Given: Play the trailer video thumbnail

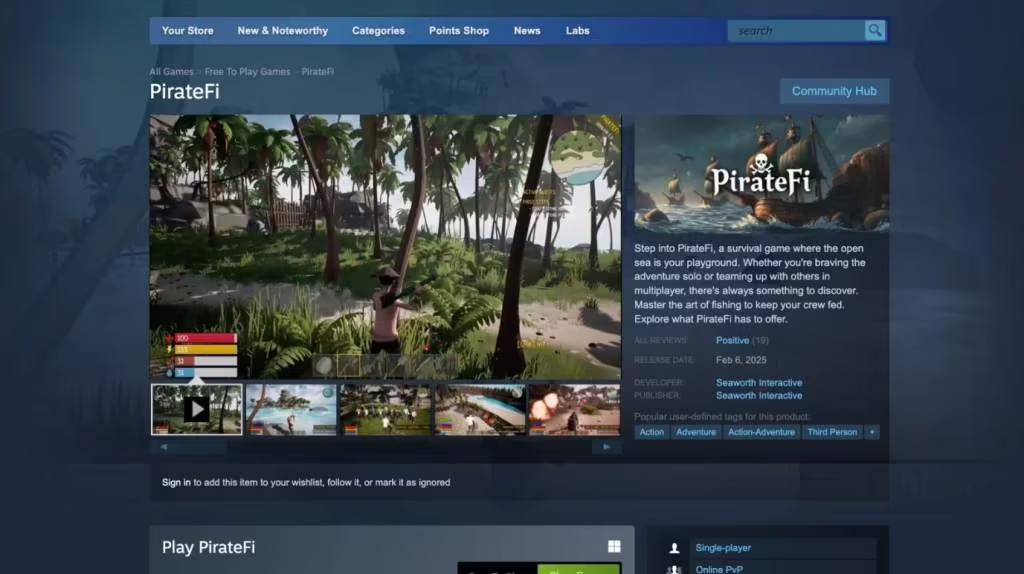Looking at the screenshot, I should pyautogui.click(x=196, y=409).
